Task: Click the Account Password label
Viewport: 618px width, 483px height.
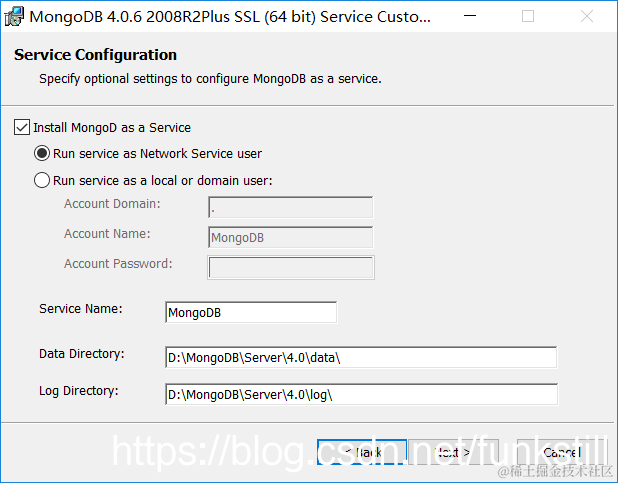Action: click(x=118, y=263)
